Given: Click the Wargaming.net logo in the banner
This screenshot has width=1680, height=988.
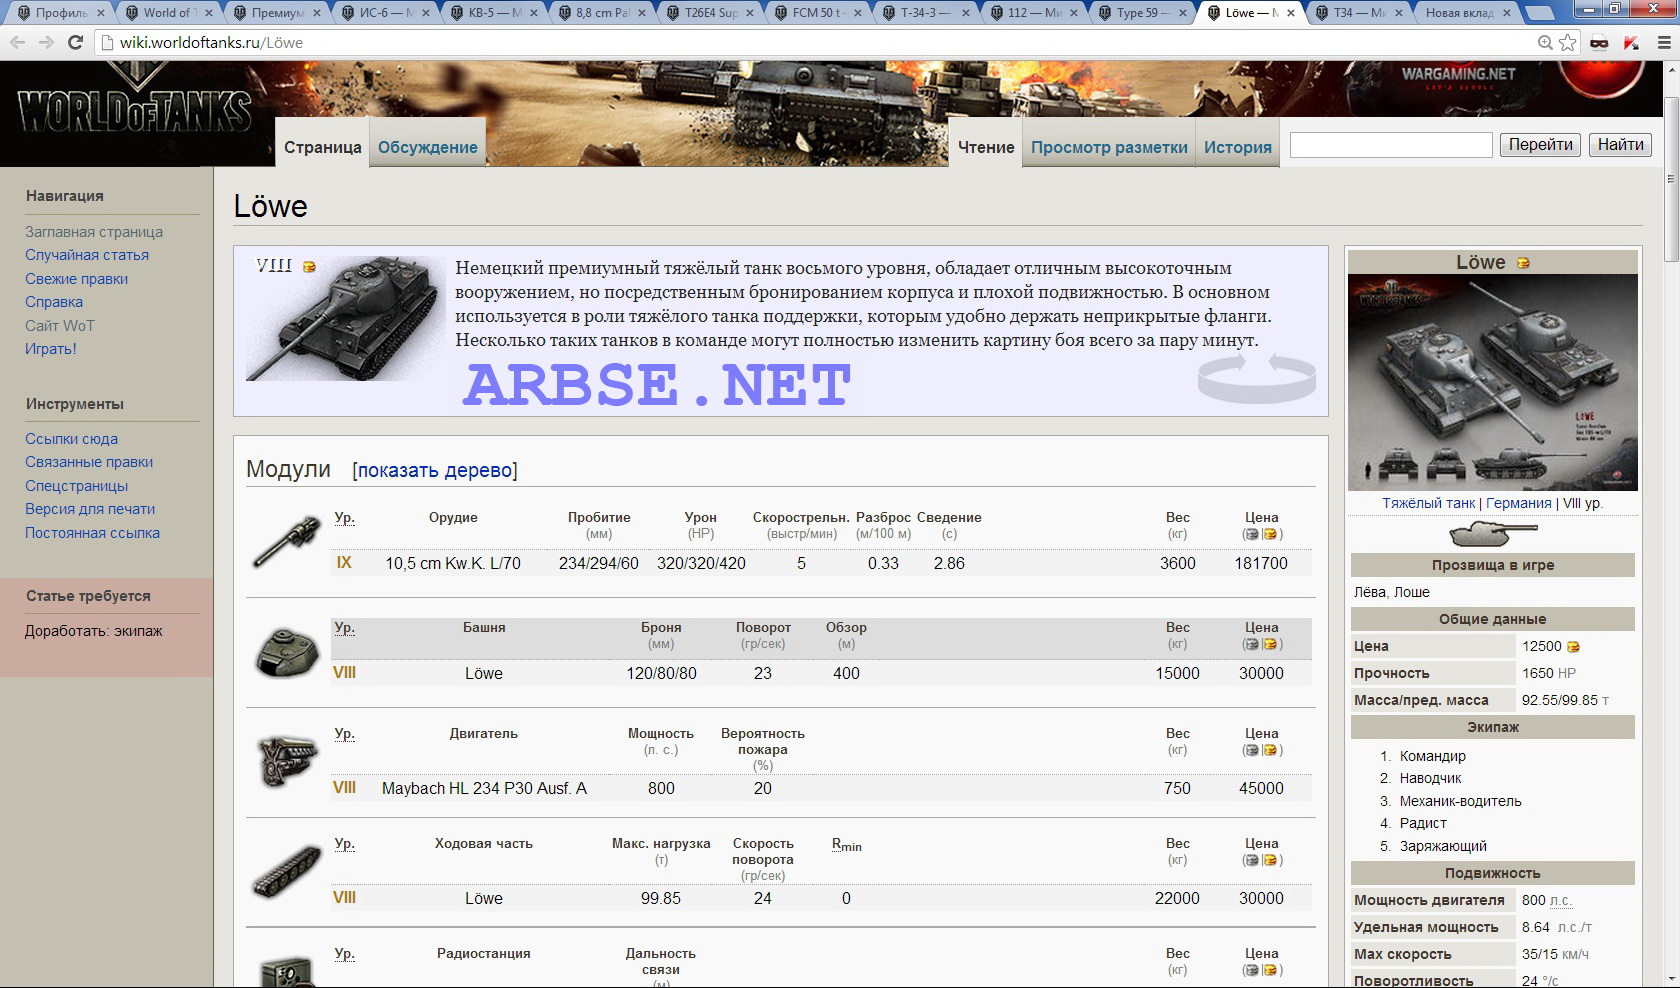Looking at the screenshot, I should (x=1457, y=78).
